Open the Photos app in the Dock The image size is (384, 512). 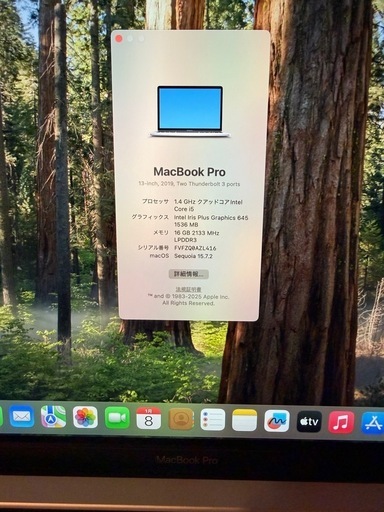85,417
